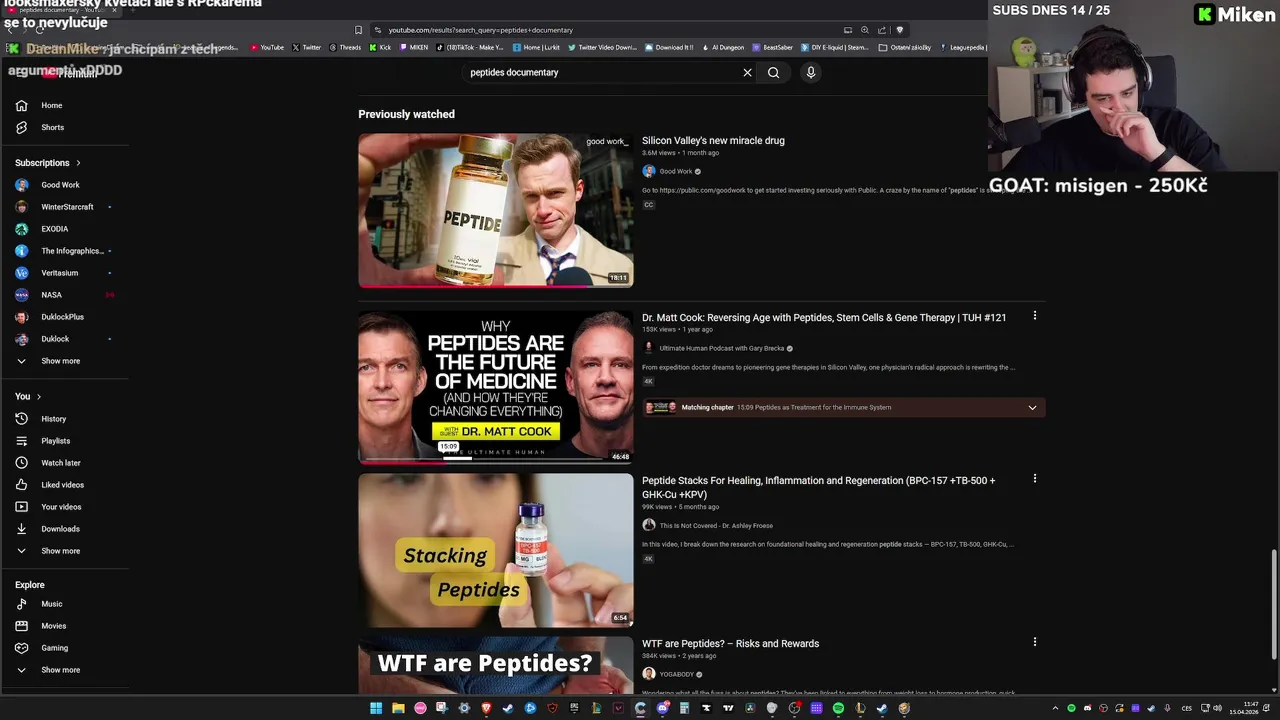Show hidden system tray icons
This screenshot has height=720, width=1280.
click(x=1057, y=708)
